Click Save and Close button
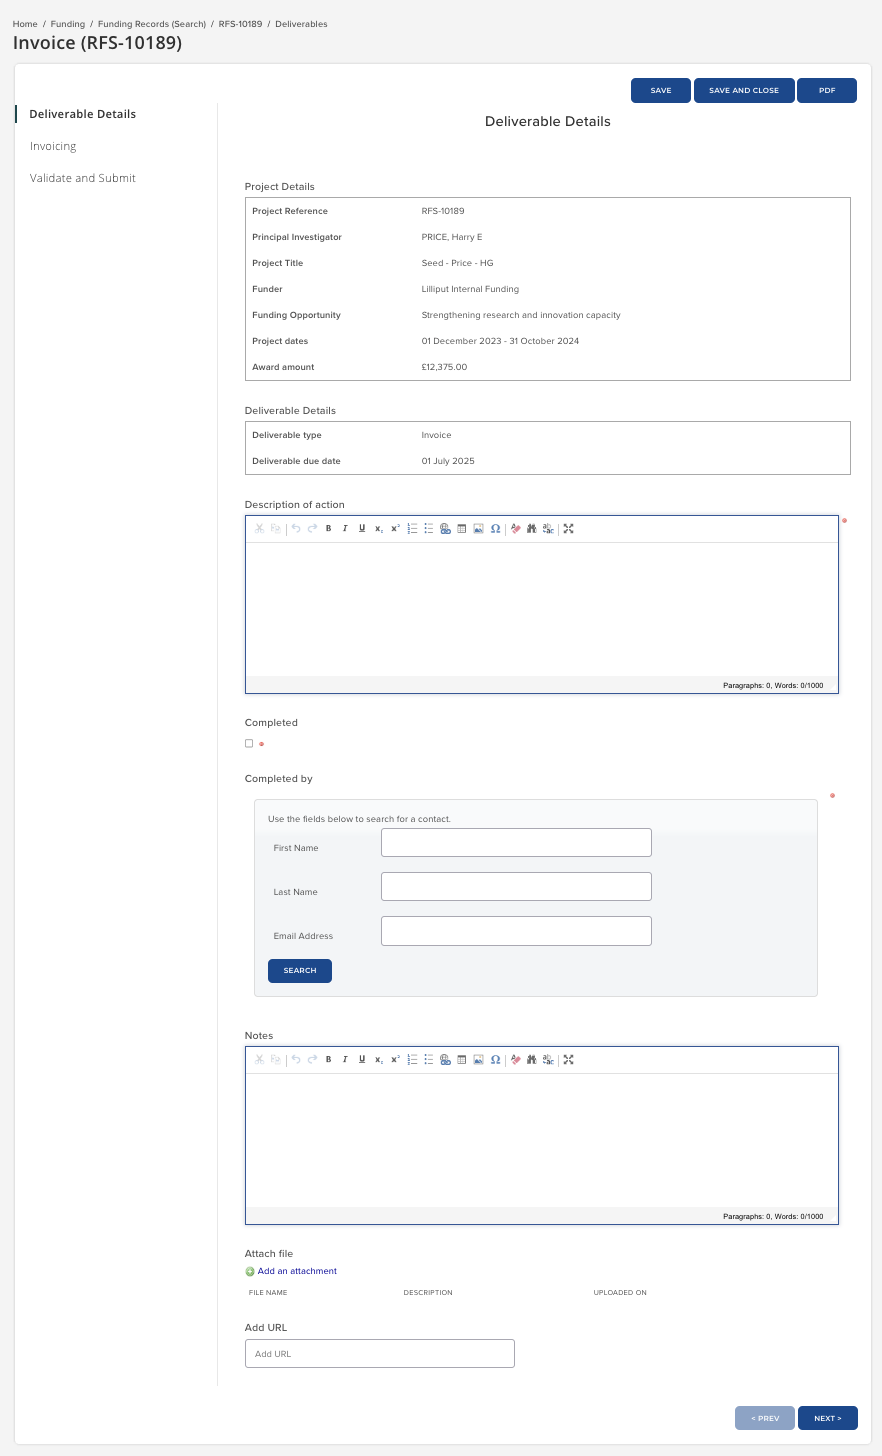This screenshot has height=1456, width=882. (x=744, y=90)
